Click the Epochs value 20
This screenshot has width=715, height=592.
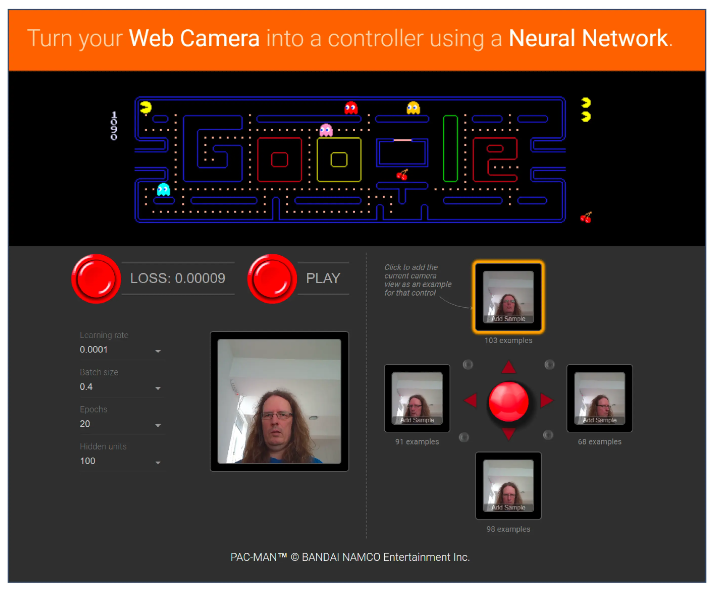click(85, 424)
